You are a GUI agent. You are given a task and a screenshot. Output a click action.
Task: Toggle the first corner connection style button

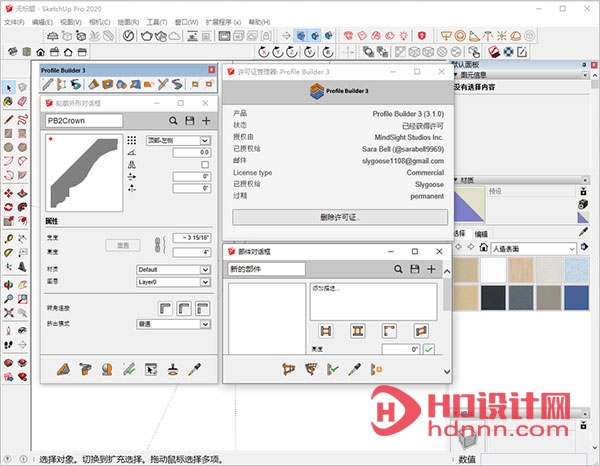click(165, 308)
